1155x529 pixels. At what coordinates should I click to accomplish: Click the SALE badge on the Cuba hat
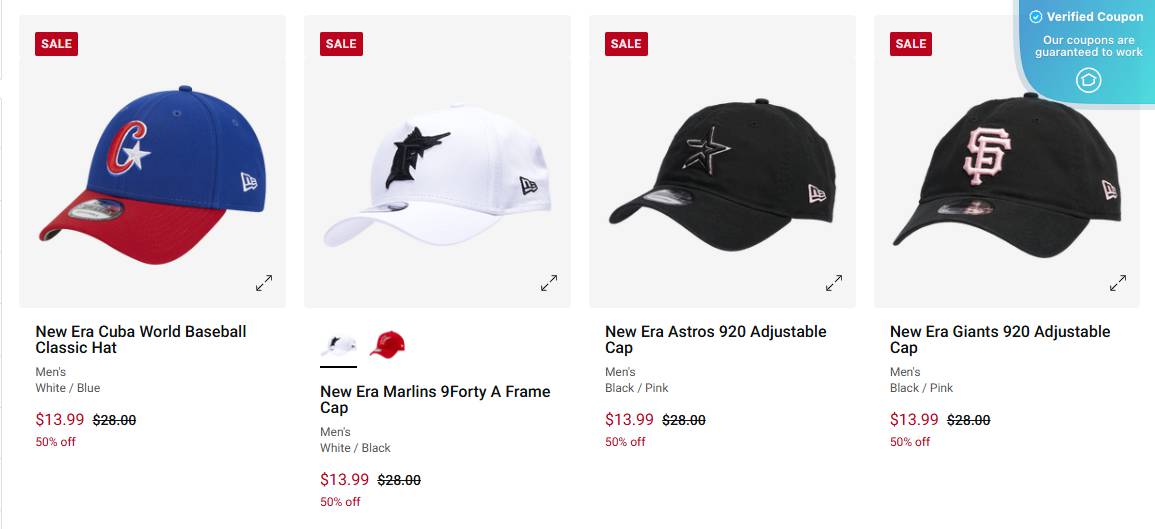(56, 43)
